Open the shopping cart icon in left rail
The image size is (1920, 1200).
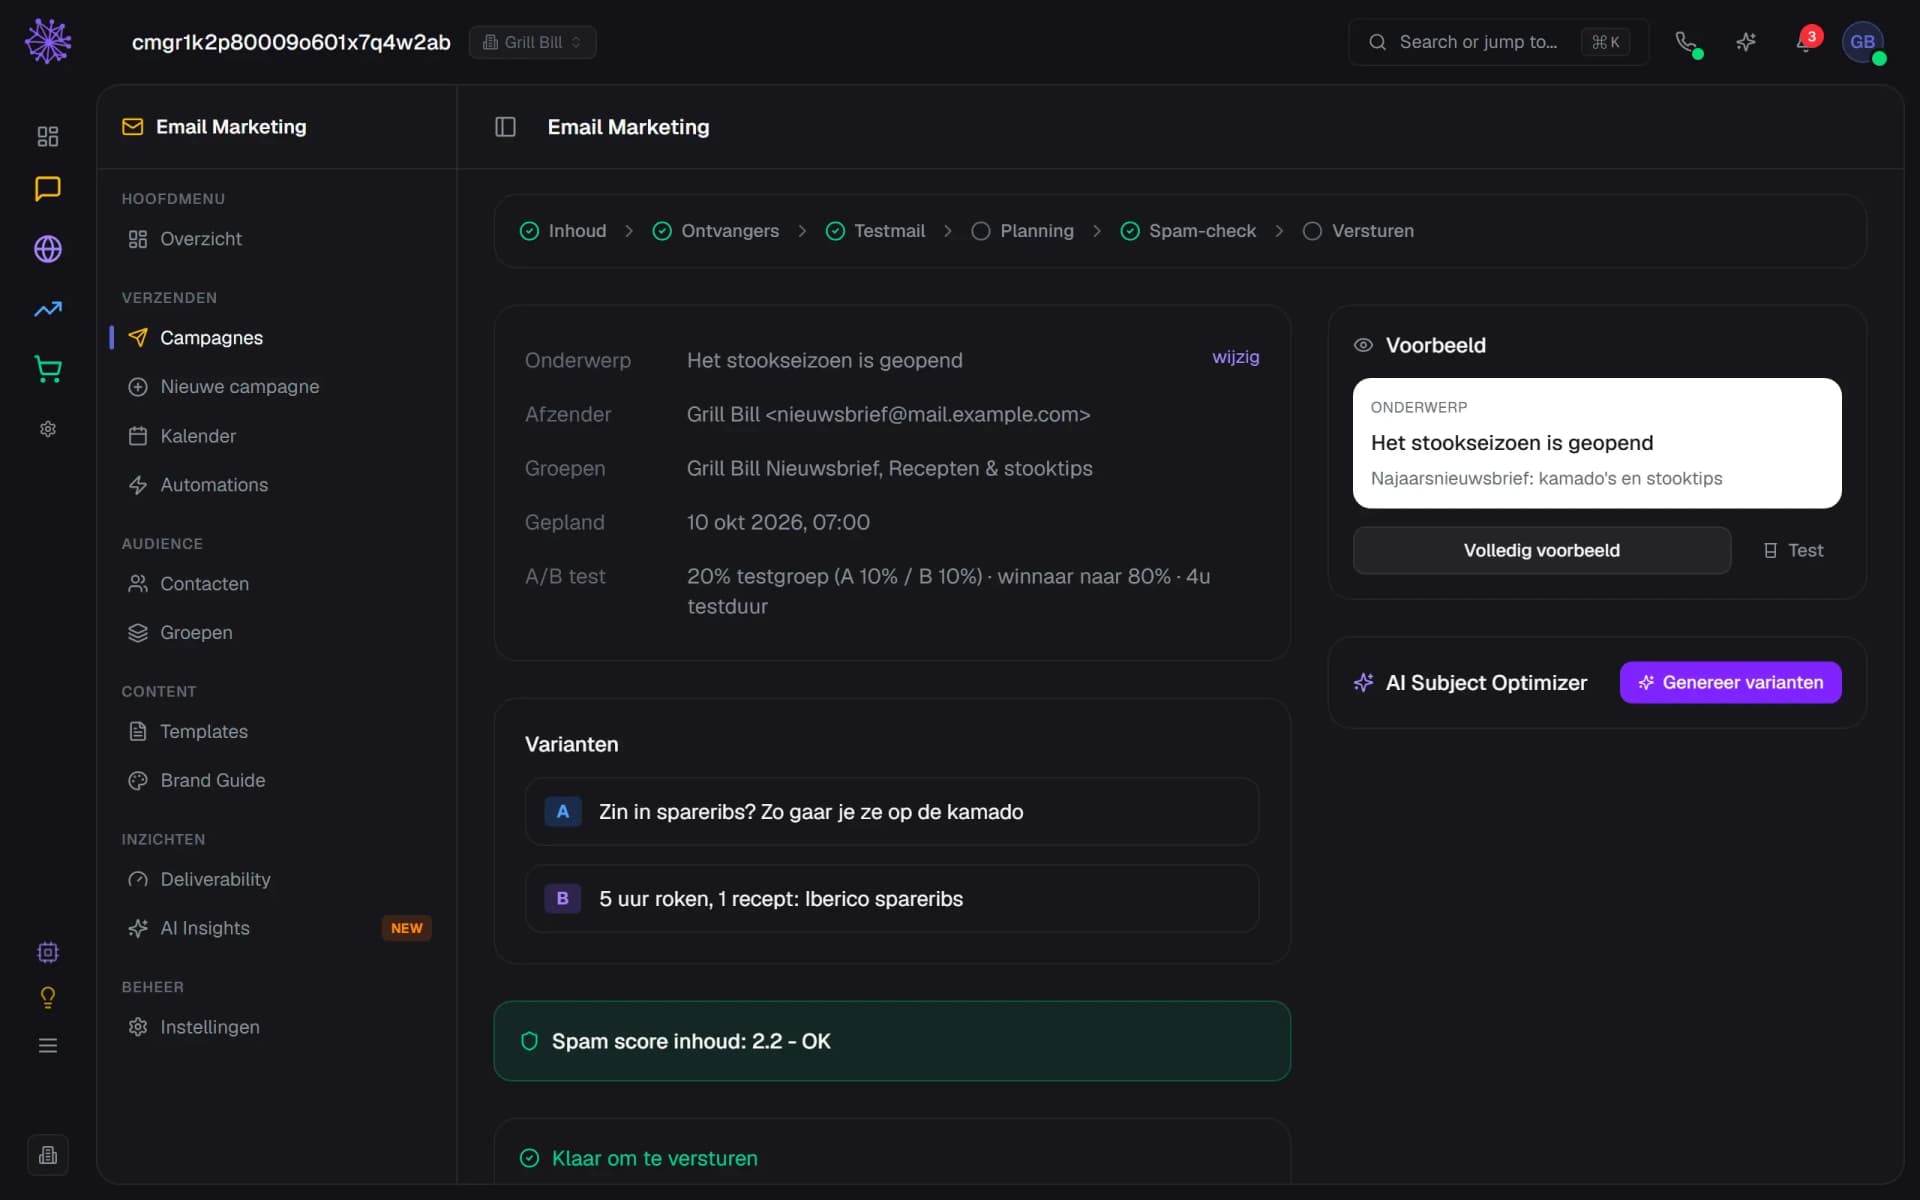point(48,369)
